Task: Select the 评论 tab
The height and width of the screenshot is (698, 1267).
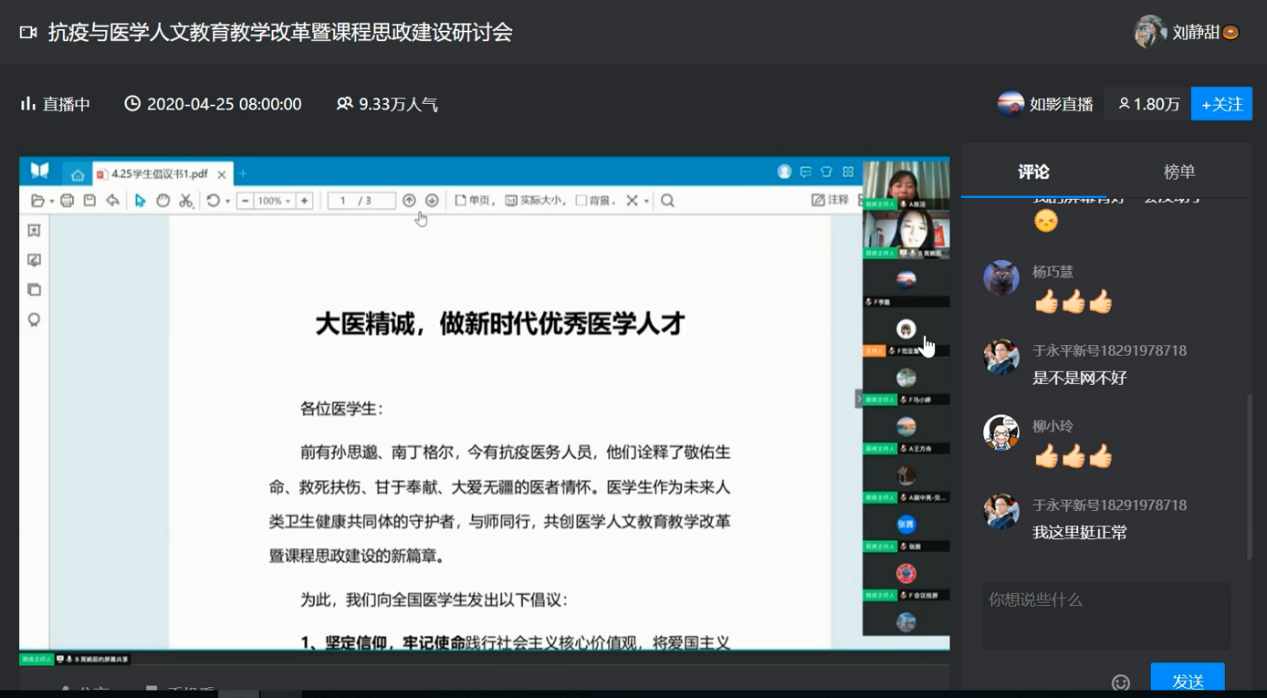Action: coord(1033,172)
